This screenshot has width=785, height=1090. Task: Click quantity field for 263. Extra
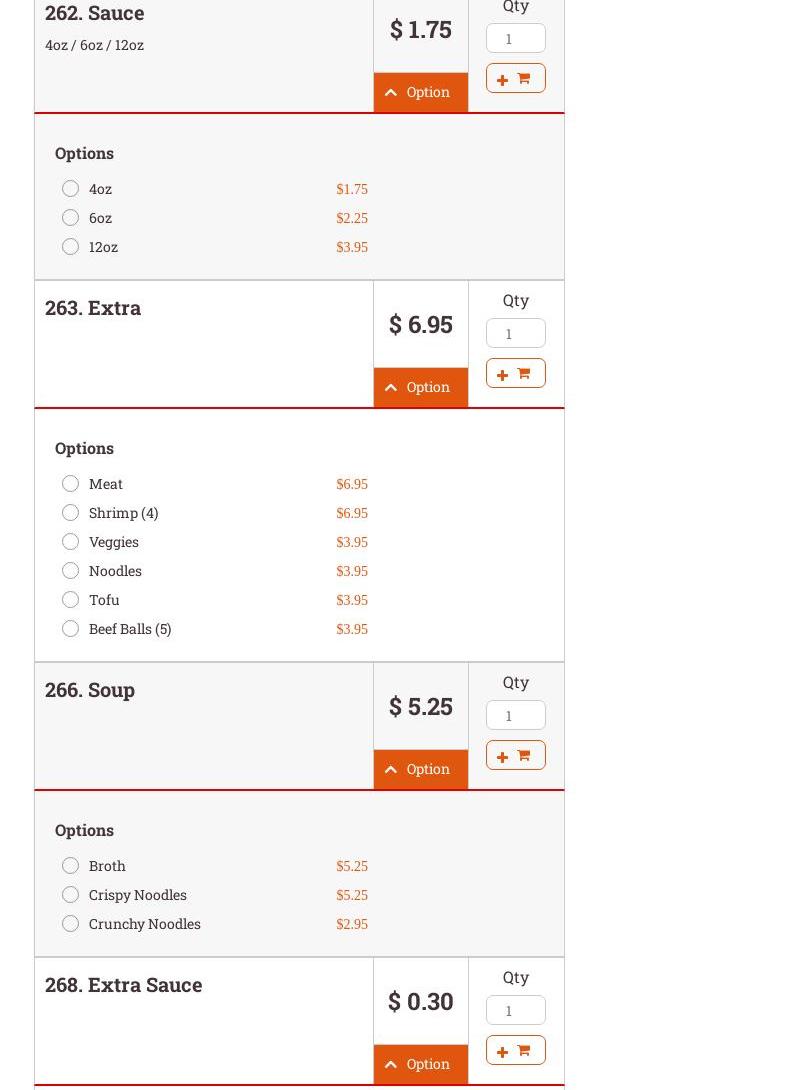[515, 333]
